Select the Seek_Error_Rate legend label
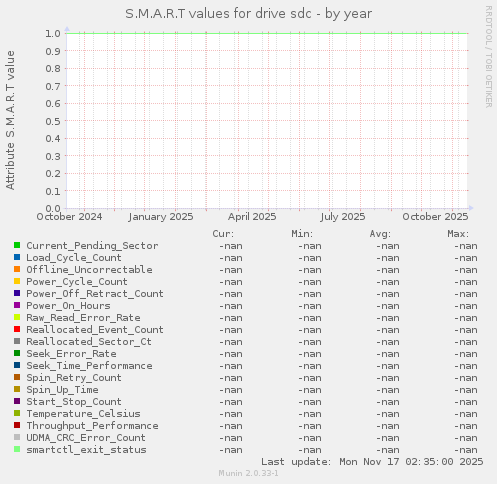This screenshot has width=497, height=484. tap(71, 354)
